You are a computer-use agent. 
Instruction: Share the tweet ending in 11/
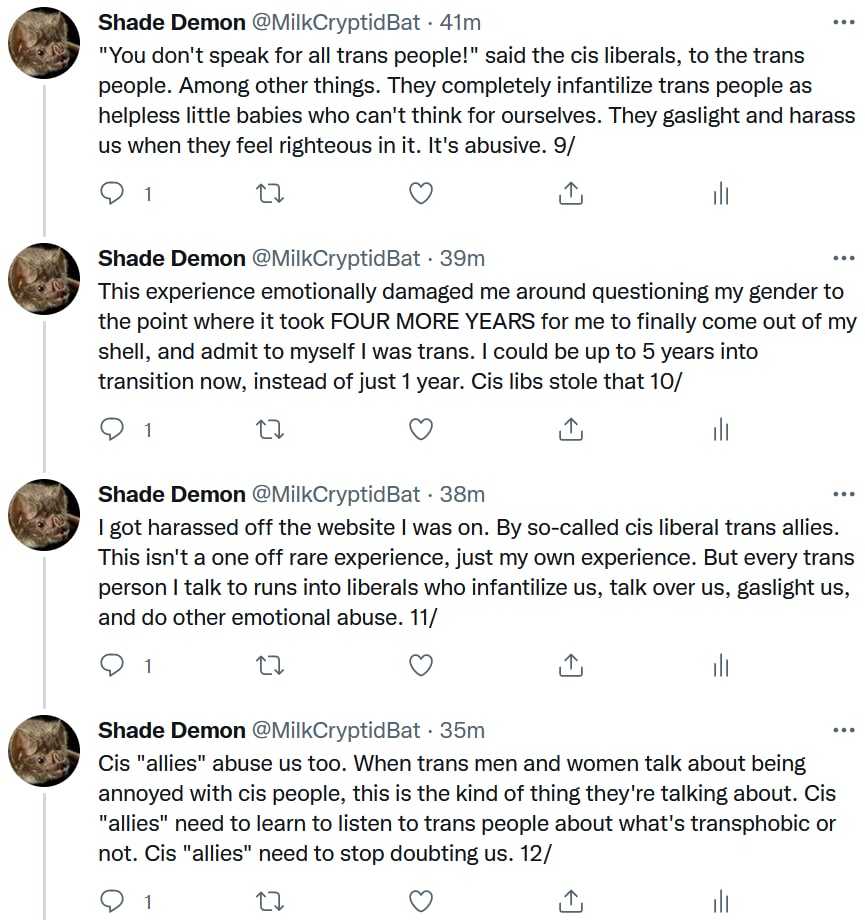point(570,666)
